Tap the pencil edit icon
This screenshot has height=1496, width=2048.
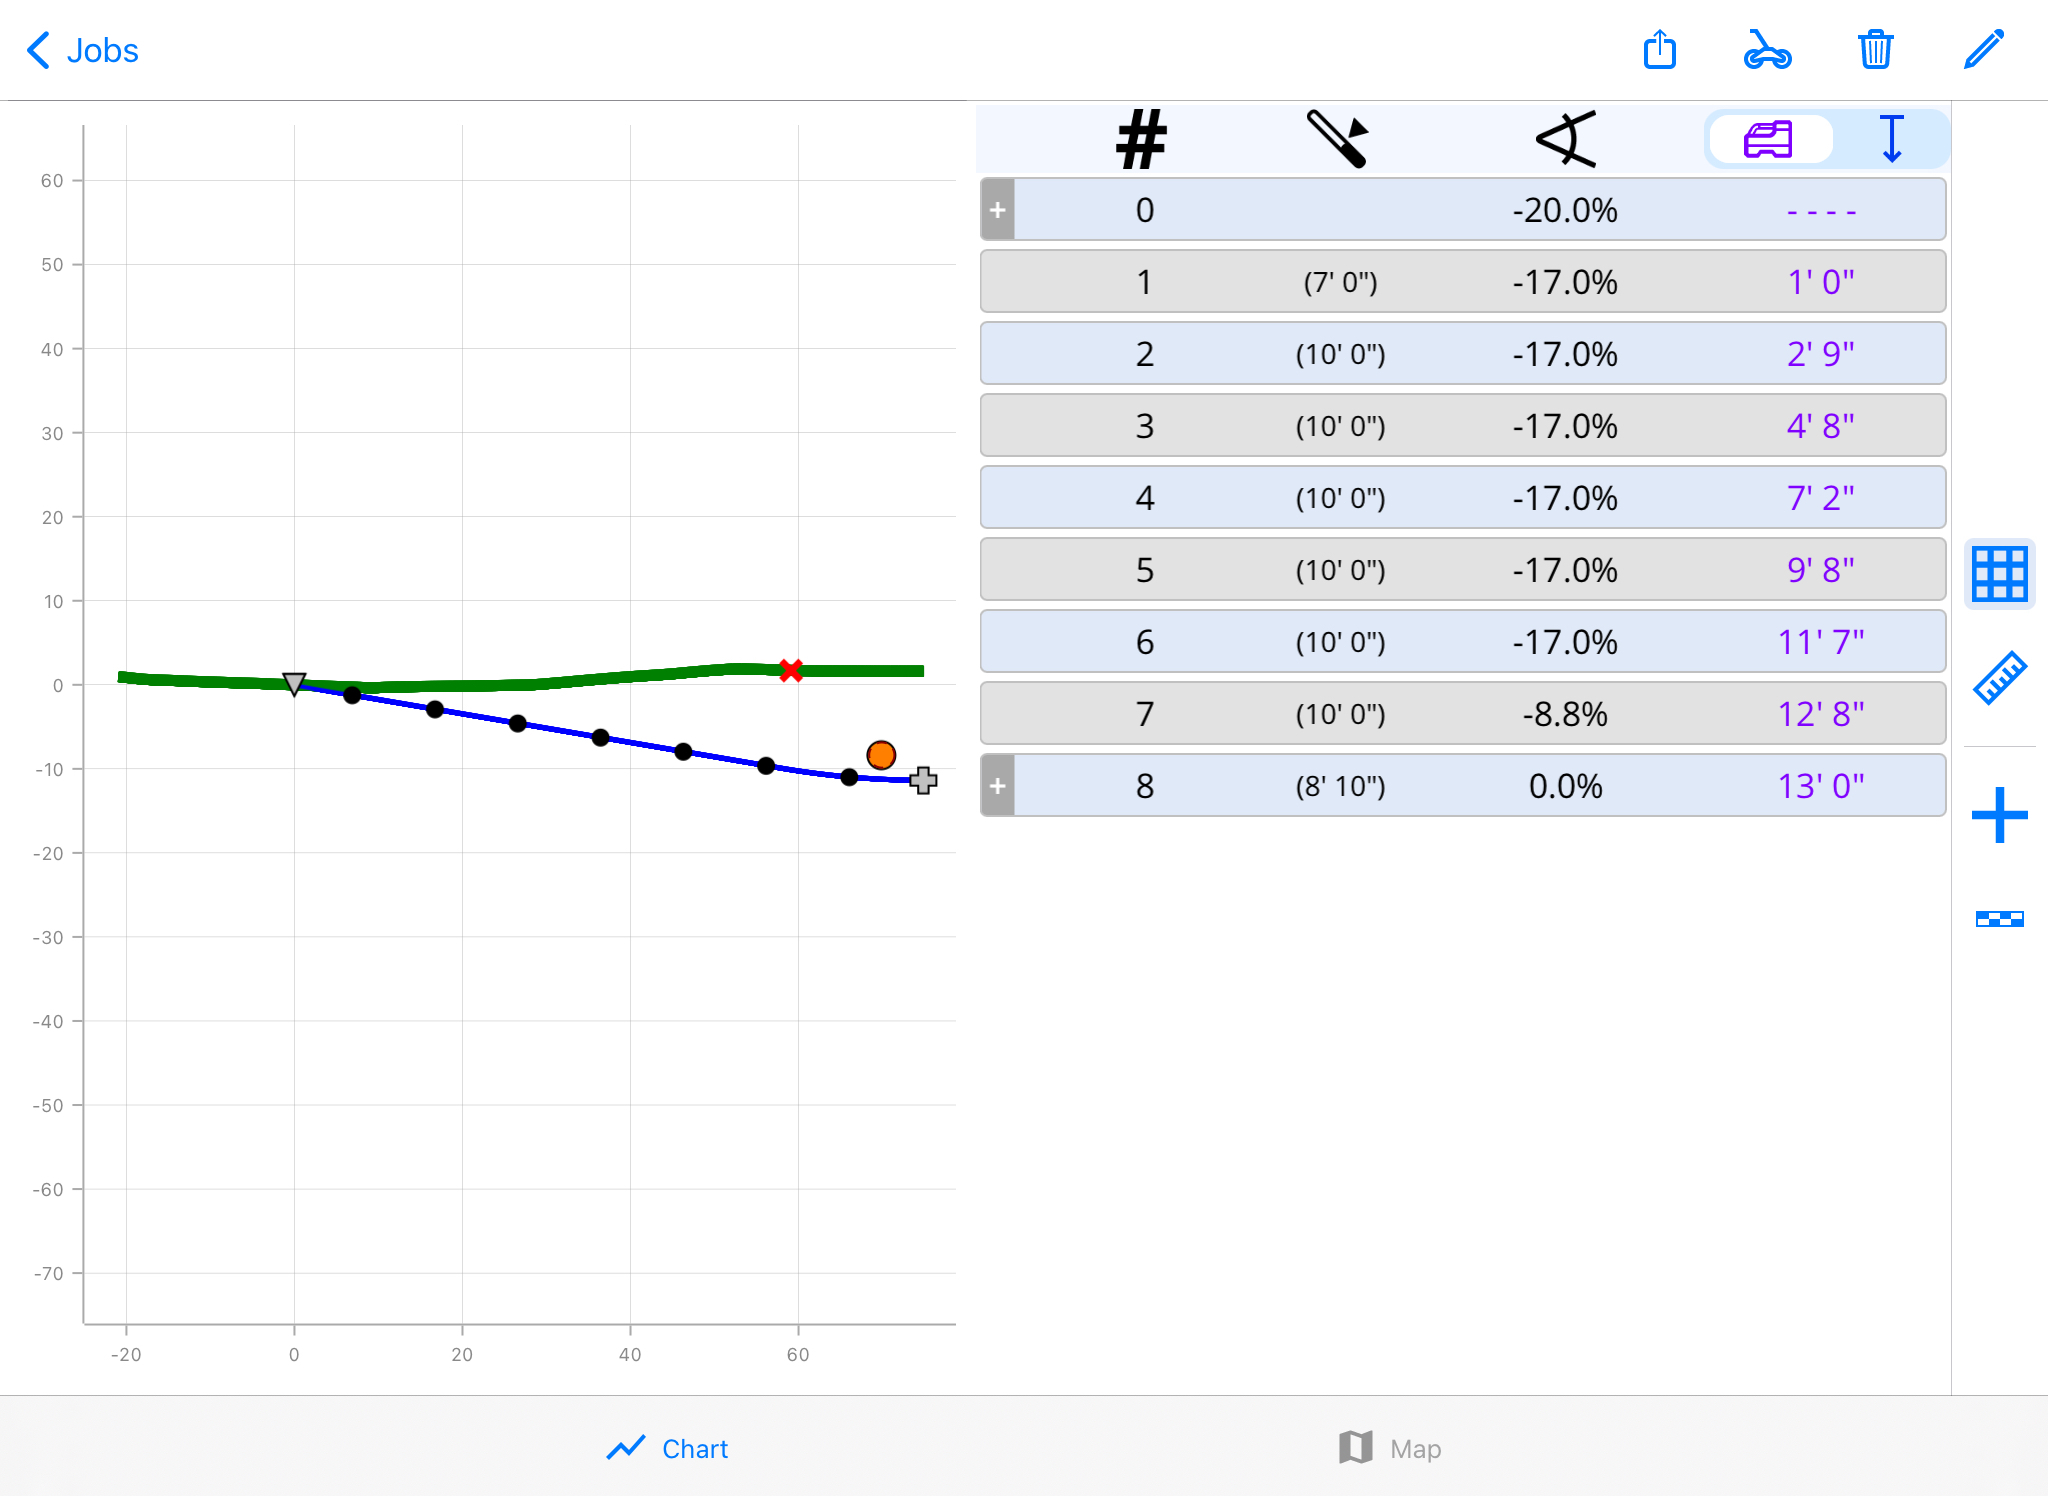[x=1984, y=50]
